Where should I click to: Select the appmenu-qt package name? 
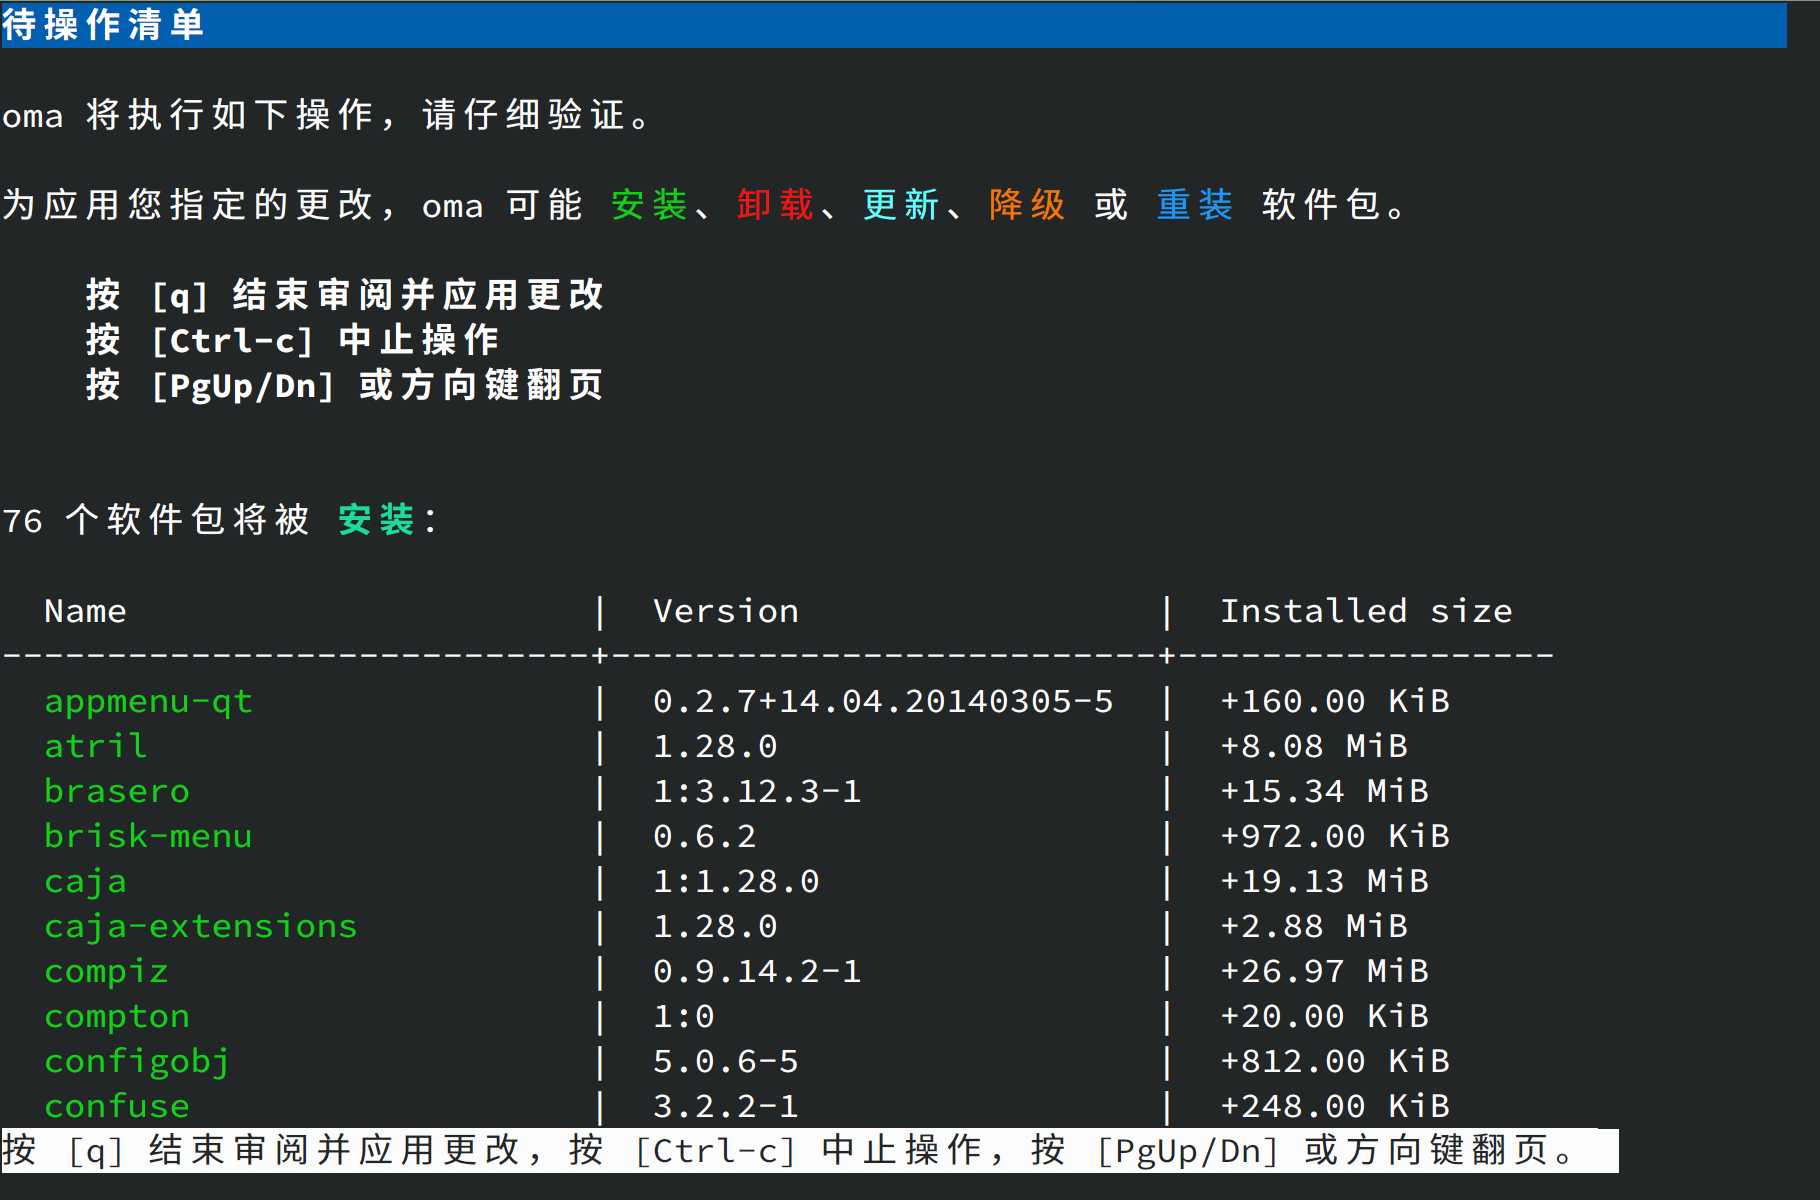click(x=148, y=701)
